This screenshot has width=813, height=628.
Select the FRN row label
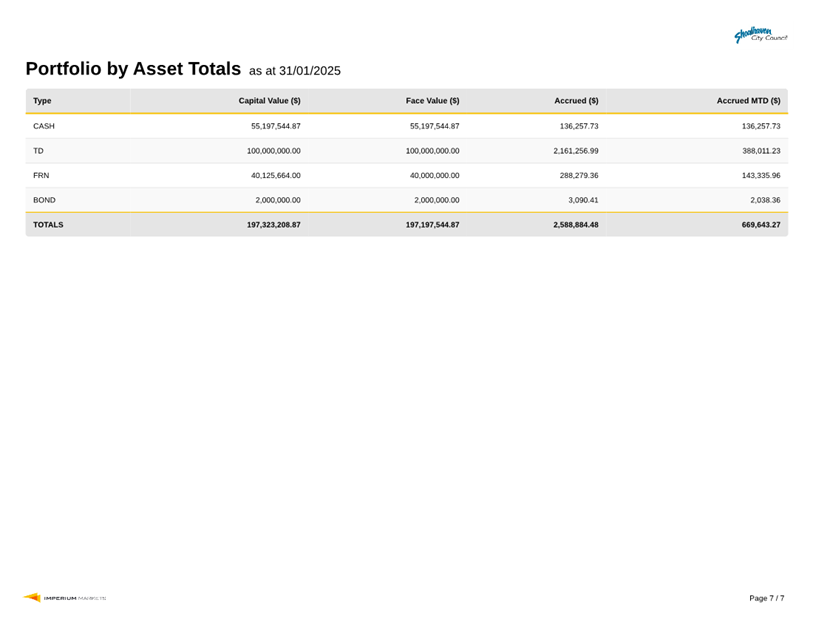coord(42,175)
